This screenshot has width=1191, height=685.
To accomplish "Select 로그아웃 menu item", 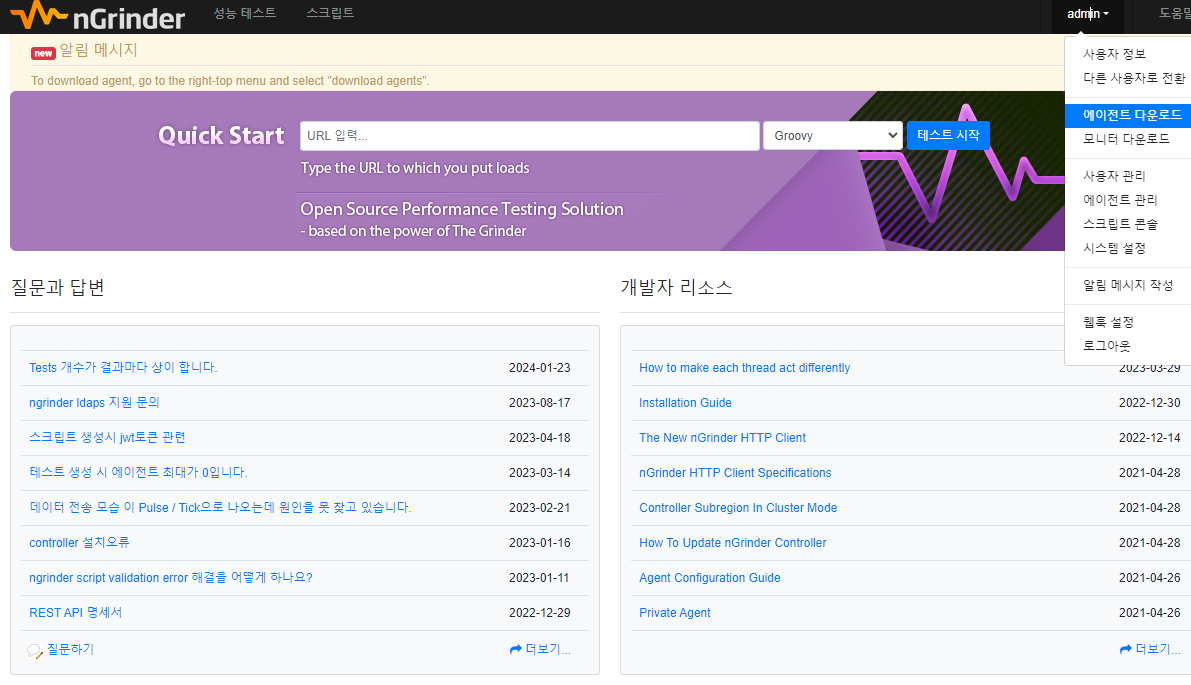I will (1107, 346).
